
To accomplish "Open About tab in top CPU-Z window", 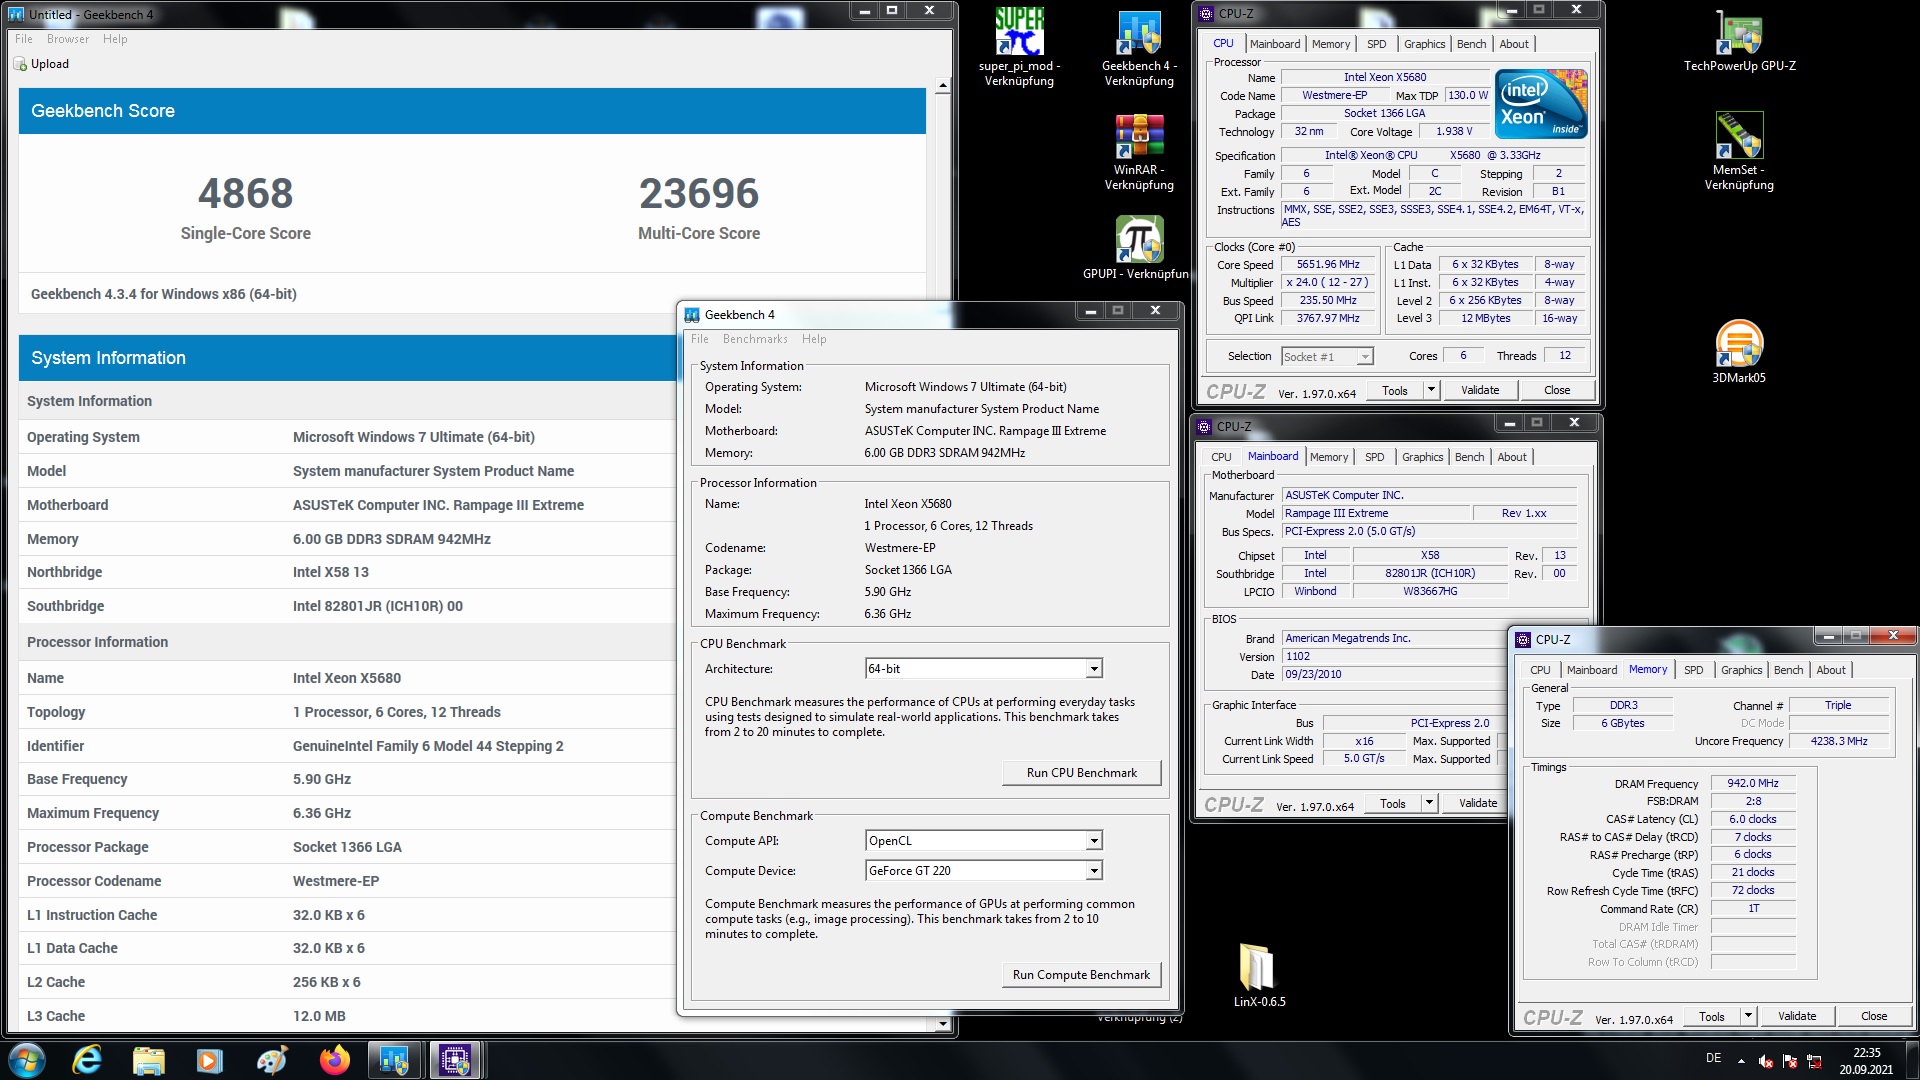I will pos(1513,44).
